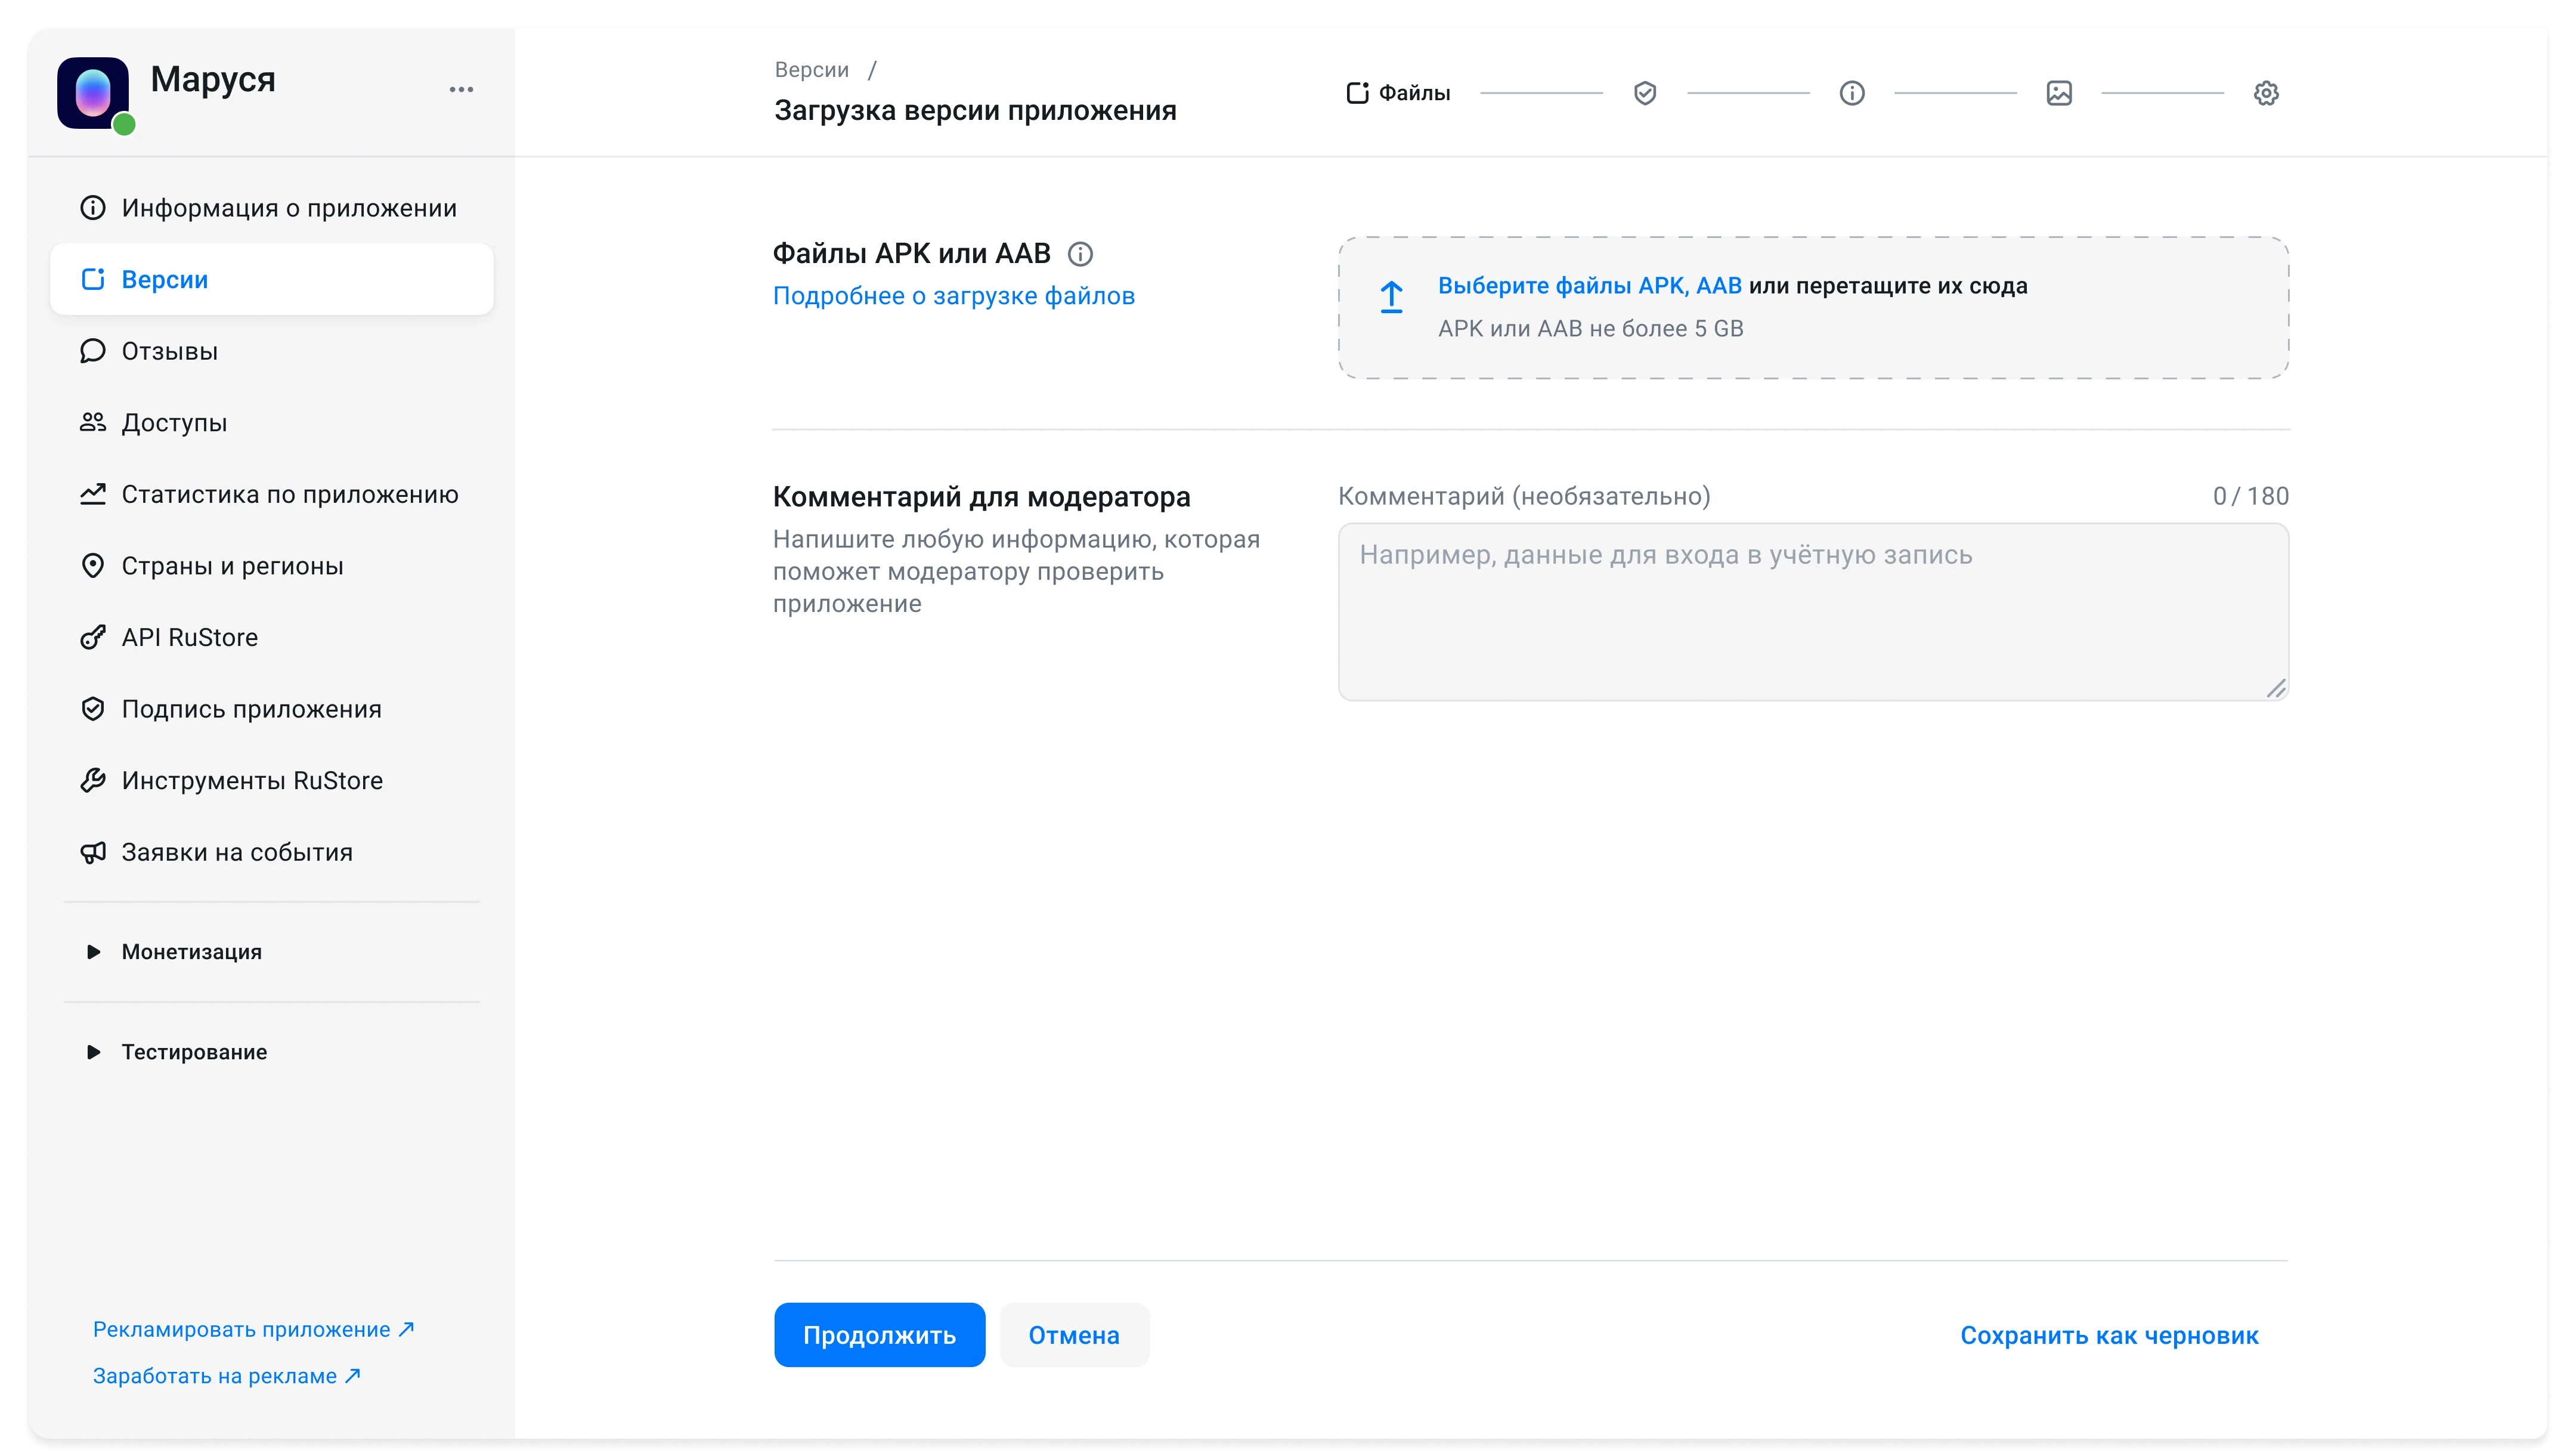Open Подробнее о загрузке файлов link
Image resolution: width=2576 pixels, height=1453 pixels.
(x=954, y=296)
